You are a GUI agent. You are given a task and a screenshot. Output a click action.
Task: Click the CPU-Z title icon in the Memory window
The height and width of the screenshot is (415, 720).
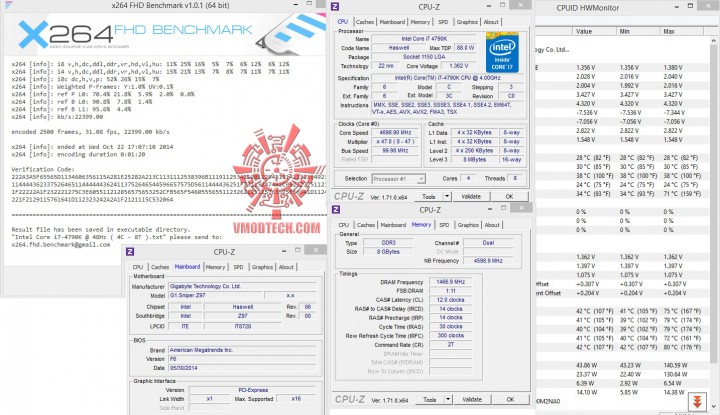click(336, 209)
